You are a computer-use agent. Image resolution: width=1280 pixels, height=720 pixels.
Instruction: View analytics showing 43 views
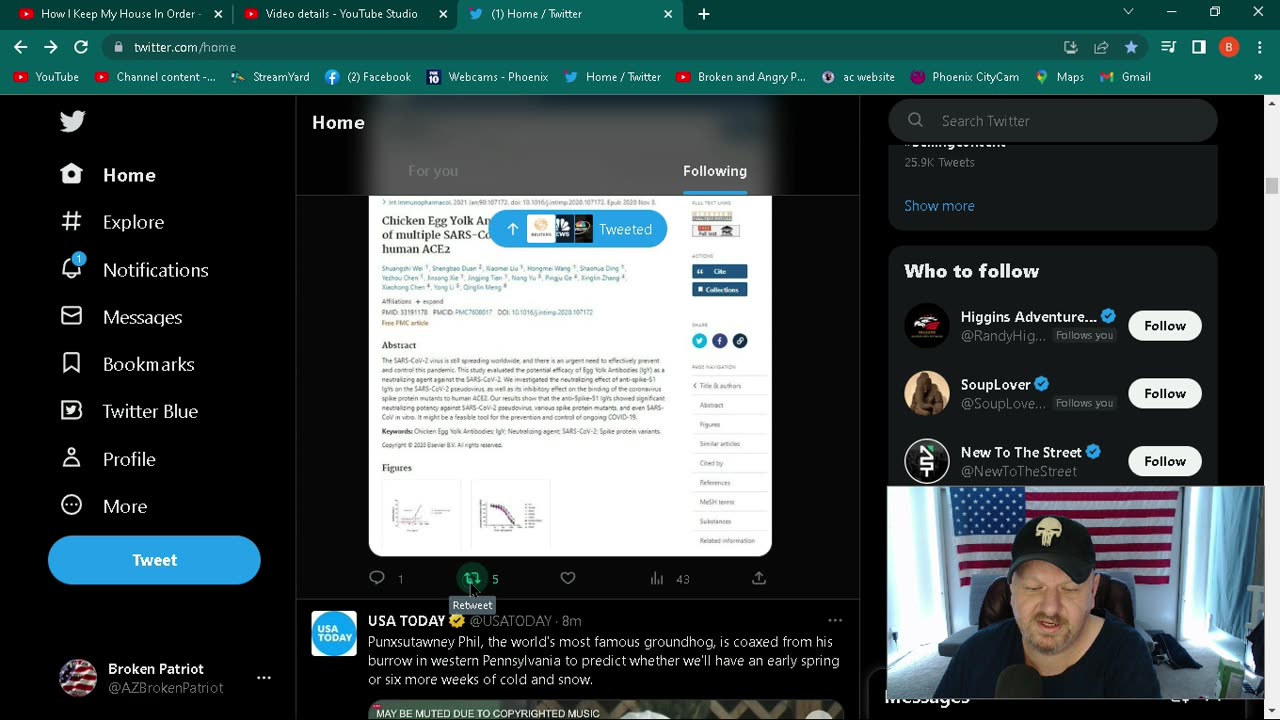point(669,578)
